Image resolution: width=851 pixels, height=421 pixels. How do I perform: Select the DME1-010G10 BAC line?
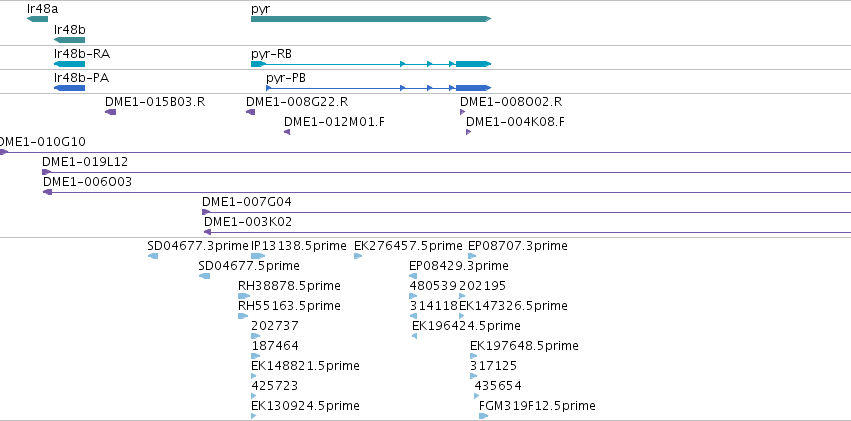(426, 152)
